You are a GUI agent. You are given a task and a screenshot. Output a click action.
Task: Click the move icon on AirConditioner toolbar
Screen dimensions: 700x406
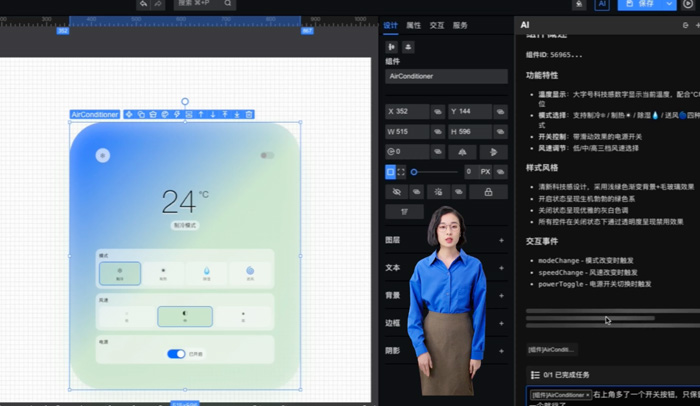pyautogui.click(x=129, y=115)
